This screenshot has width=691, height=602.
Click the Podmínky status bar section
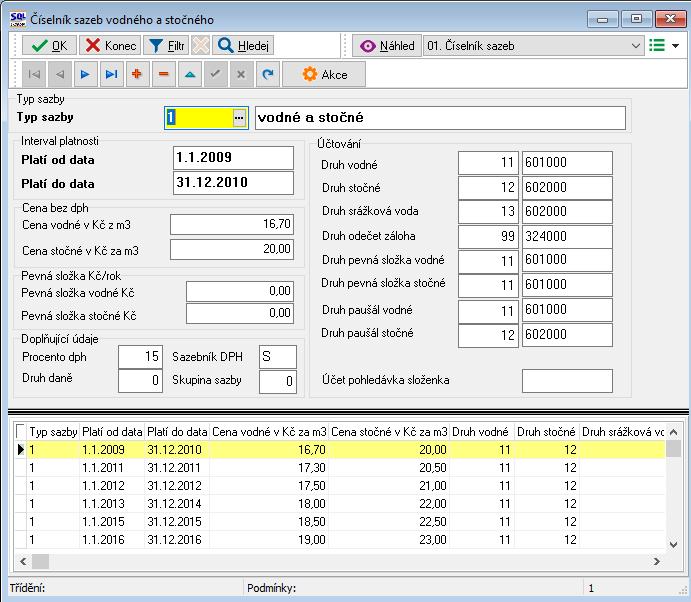click(412, 588)
